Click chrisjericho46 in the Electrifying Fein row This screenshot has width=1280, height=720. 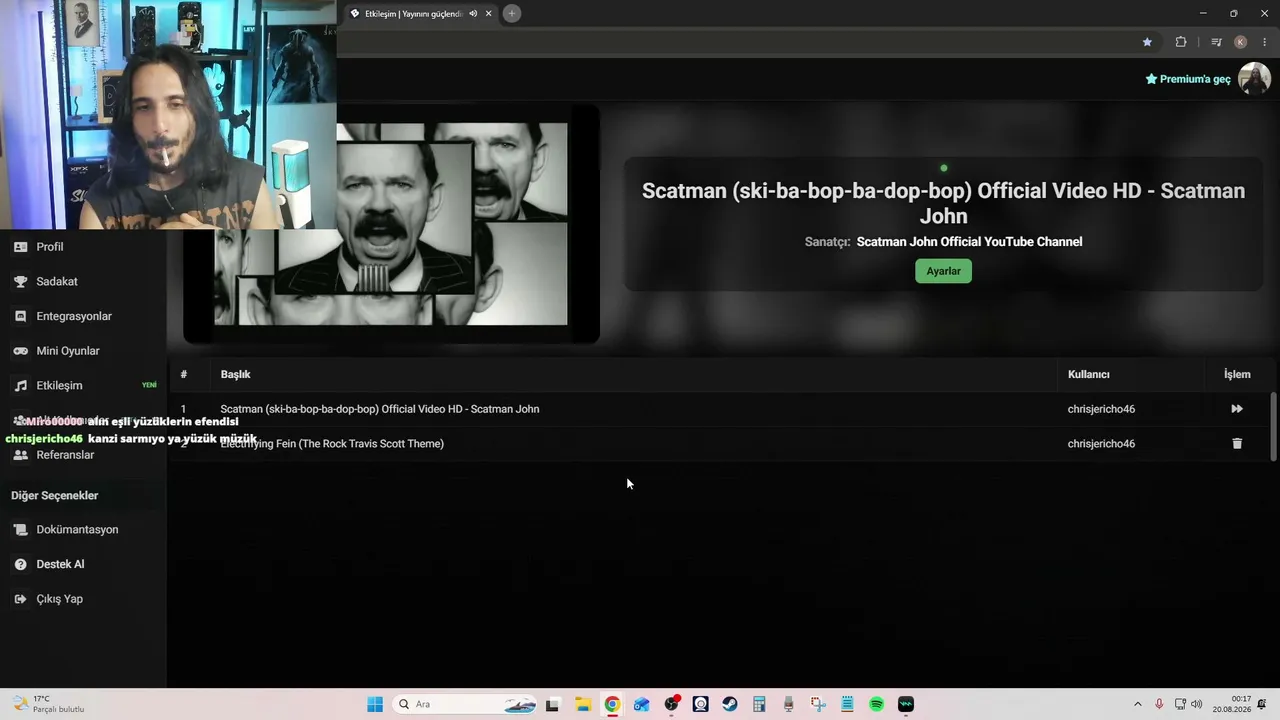[1101, 443]
